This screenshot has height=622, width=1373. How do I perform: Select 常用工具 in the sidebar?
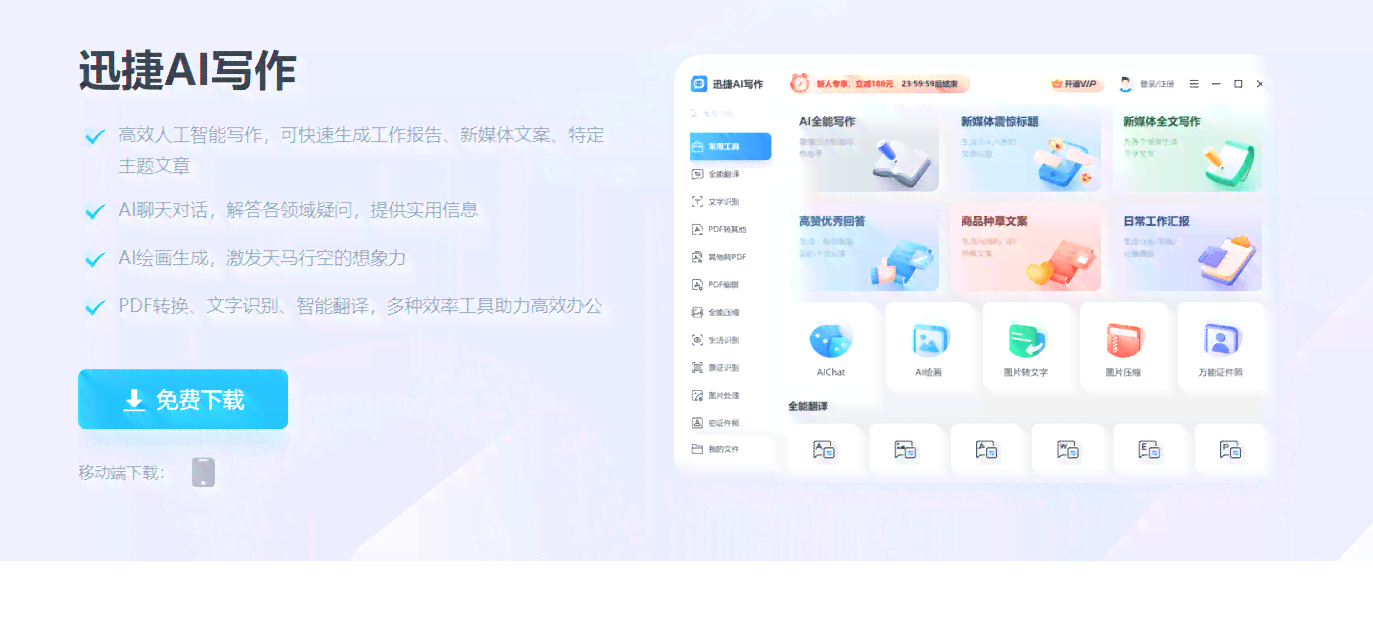click(730, 146)
